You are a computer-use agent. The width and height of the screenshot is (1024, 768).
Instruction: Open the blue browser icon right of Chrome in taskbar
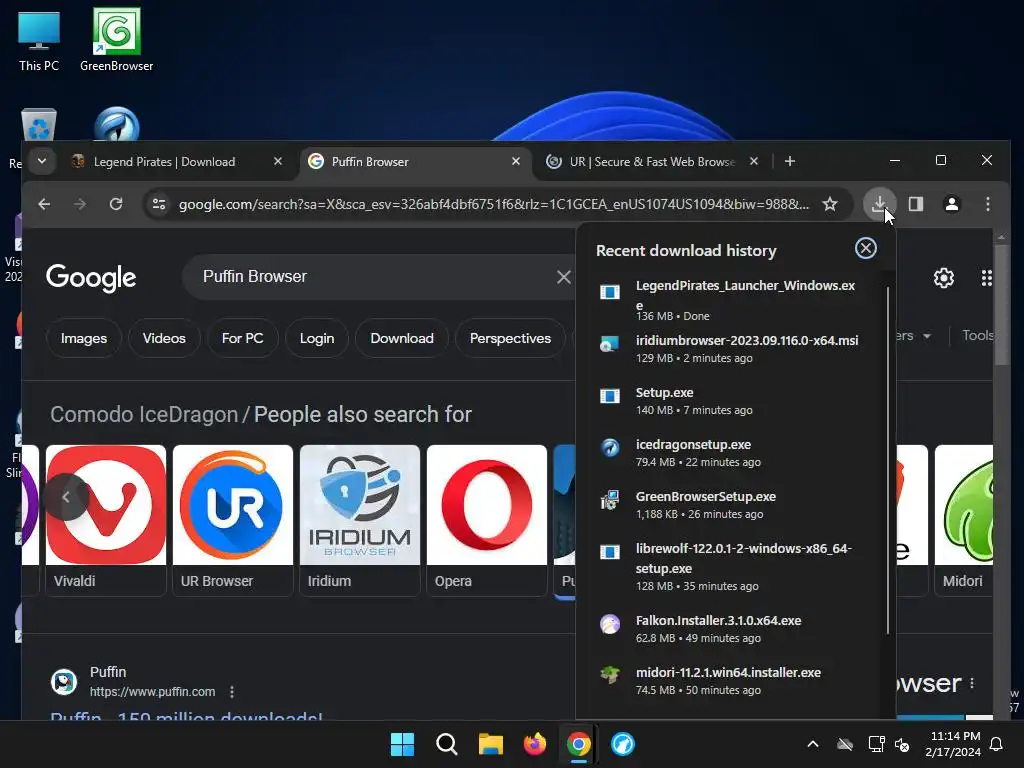[x=622, y=744]
